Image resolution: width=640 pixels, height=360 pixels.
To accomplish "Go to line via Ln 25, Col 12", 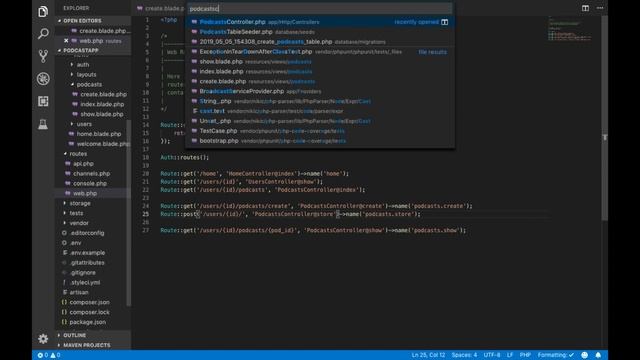I will coord(428,355).
